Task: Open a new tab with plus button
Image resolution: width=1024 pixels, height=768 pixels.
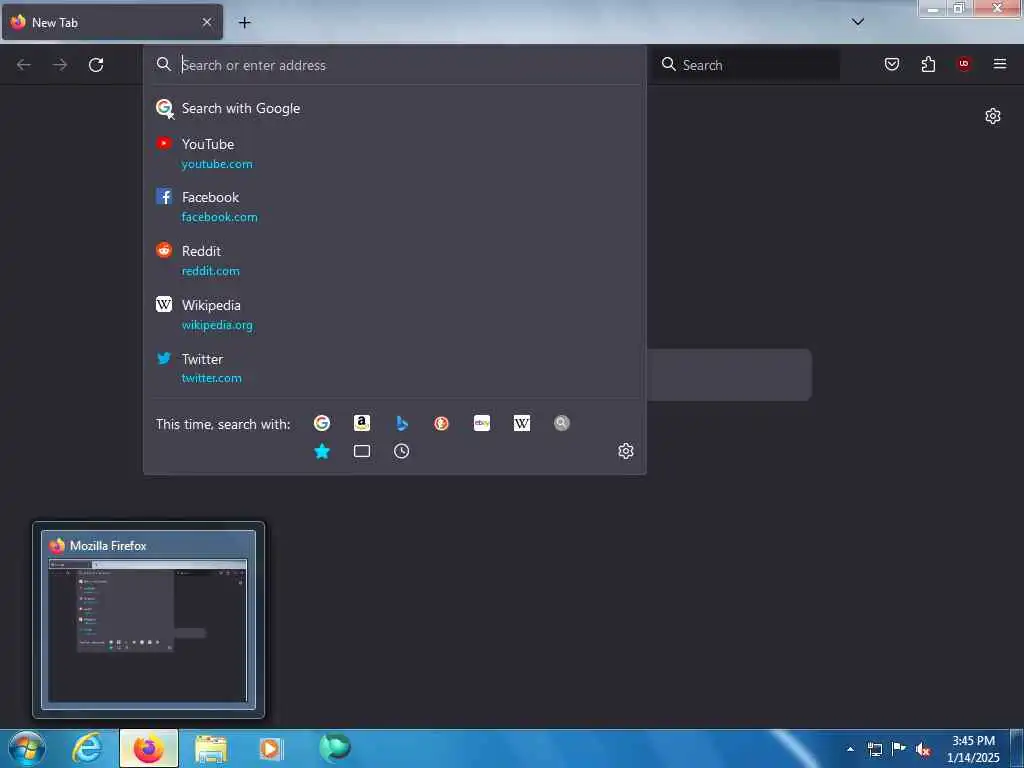Action: coord(244,23)
